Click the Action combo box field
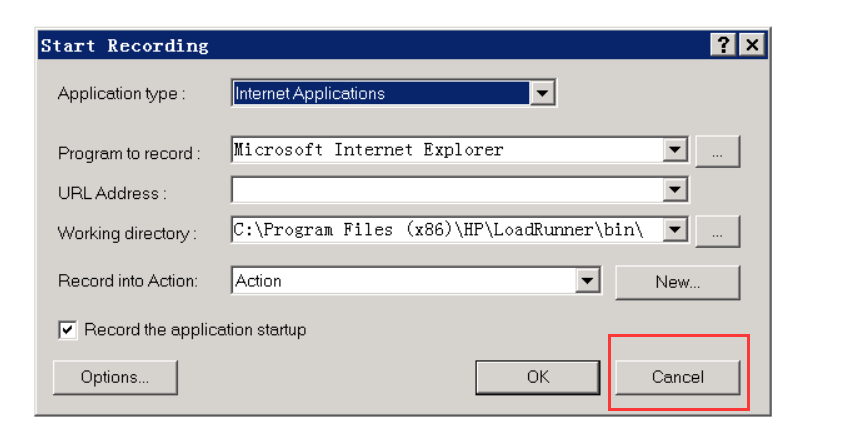847x430 pixels. [404, 281]
